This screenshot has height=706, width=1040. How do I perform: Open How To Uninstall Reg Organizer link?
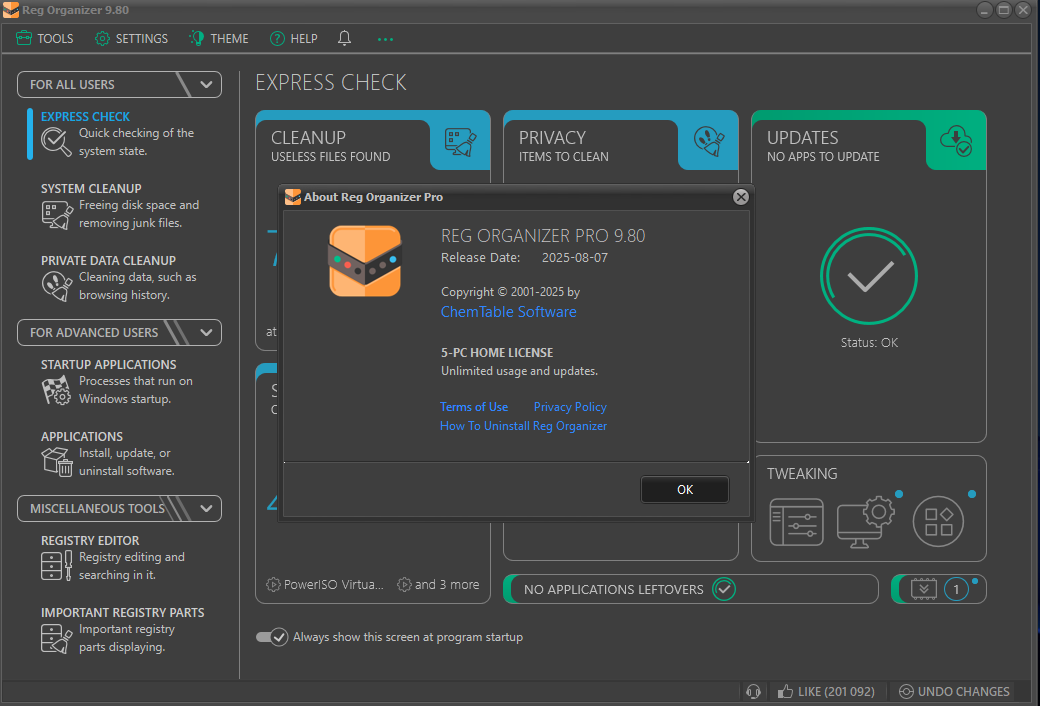click(523, 426)
